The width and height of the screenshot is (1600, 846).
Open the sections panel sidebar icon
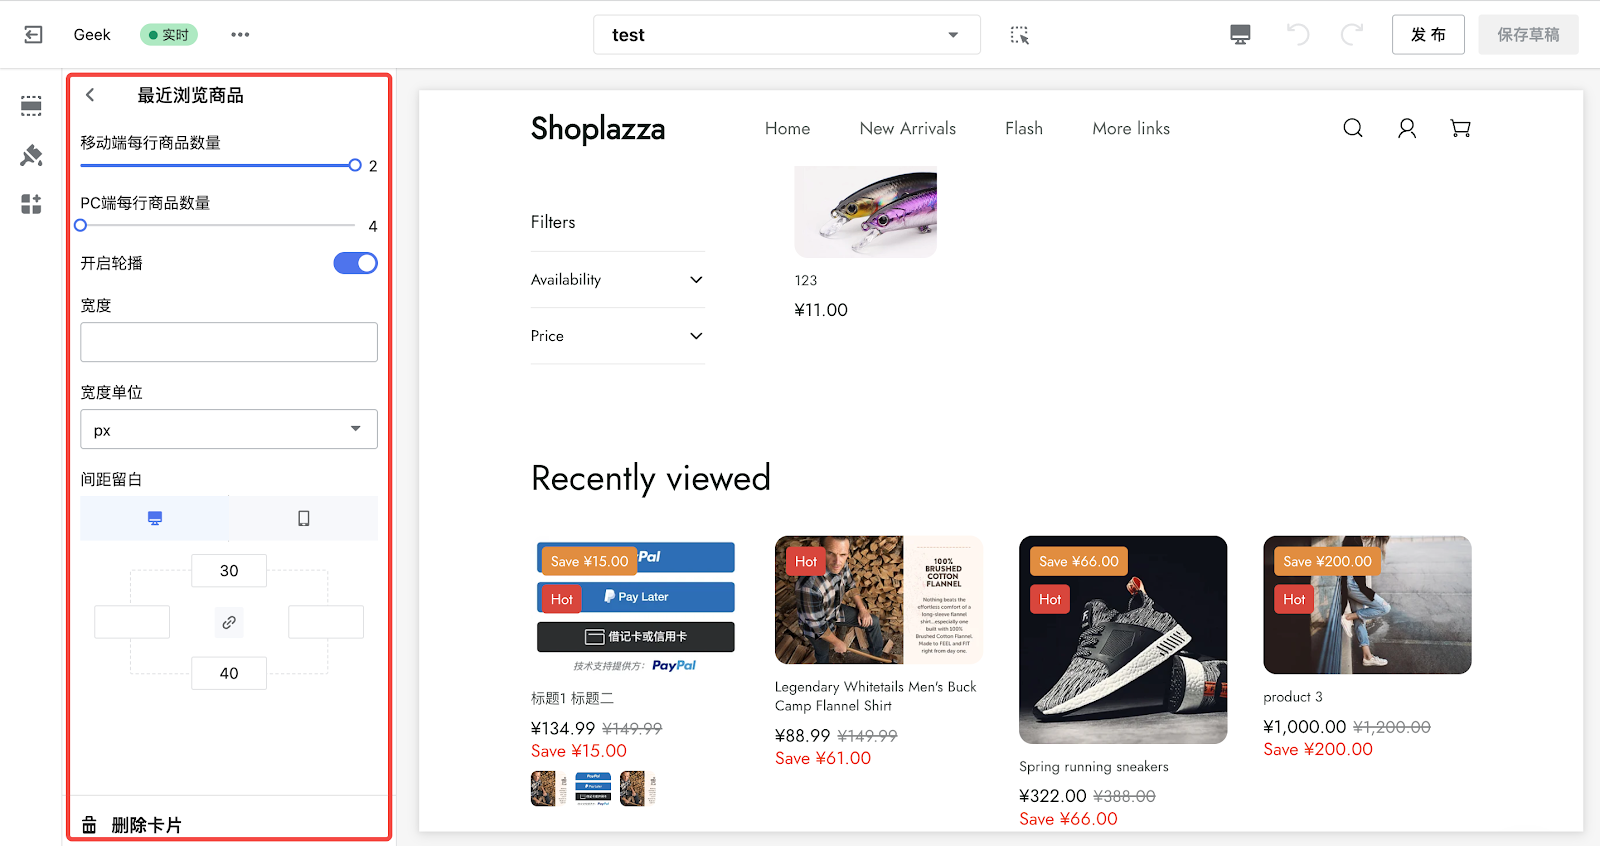point(31,106)
